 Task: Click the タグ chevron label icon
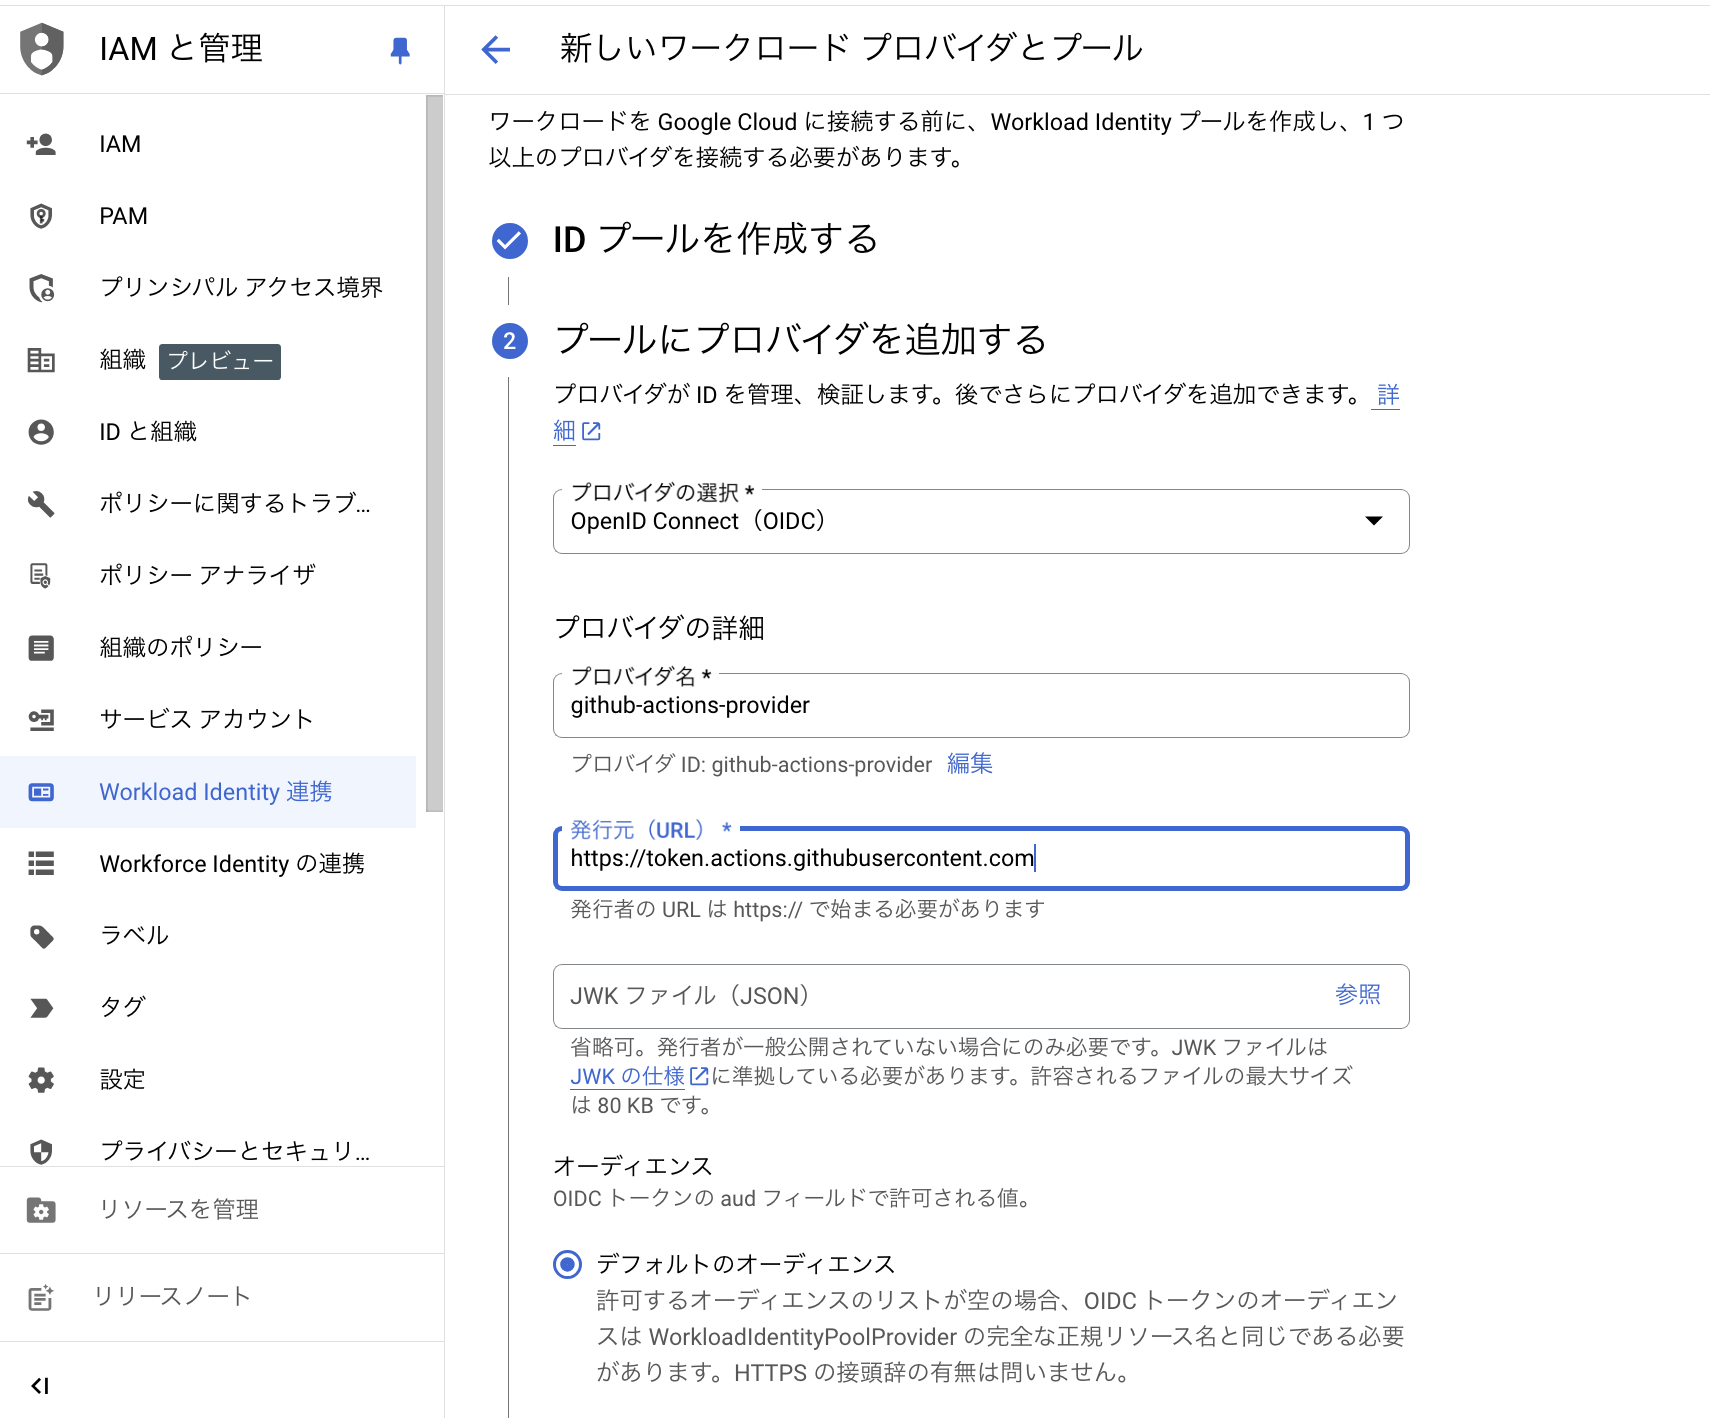tap(41, 1008)
